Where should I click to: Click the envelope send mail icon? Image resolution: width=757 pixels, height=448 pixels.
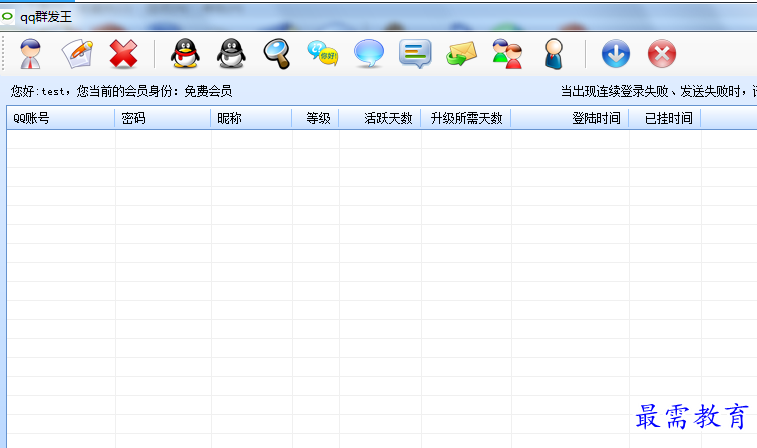461,54
